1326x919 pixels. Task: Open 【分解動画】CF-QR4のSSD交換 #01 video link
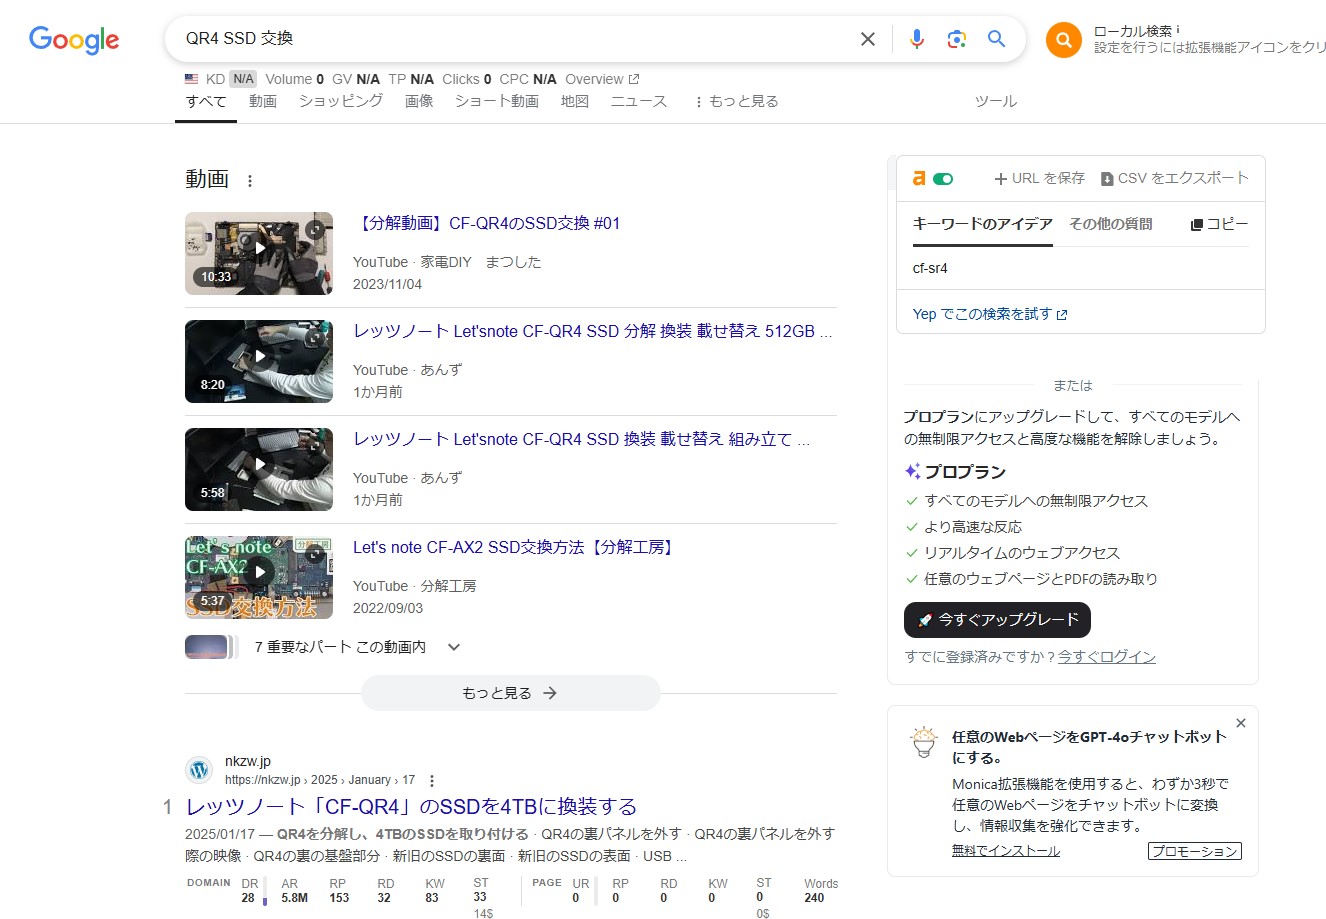coord(487,223)
